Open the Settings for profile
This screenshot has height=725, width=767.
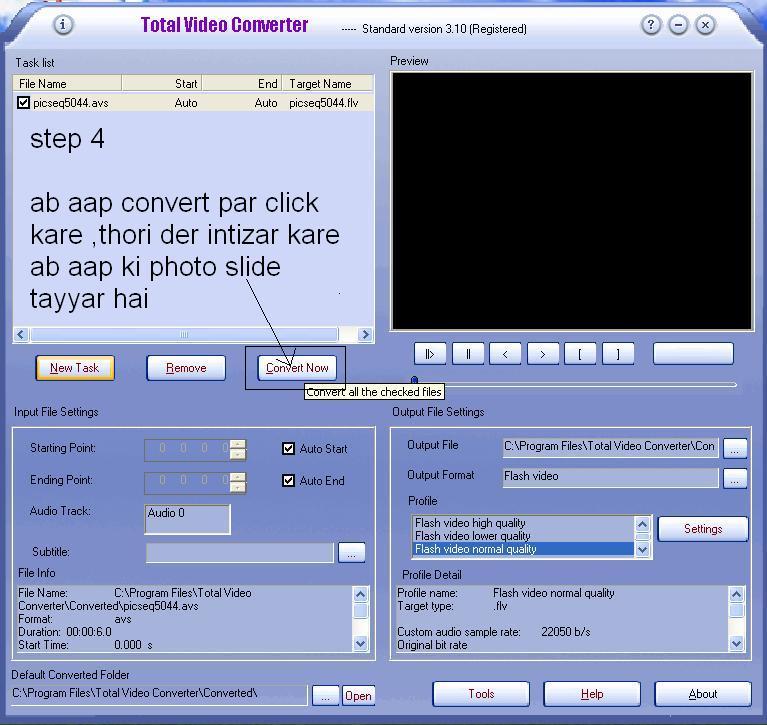(703, 529)
